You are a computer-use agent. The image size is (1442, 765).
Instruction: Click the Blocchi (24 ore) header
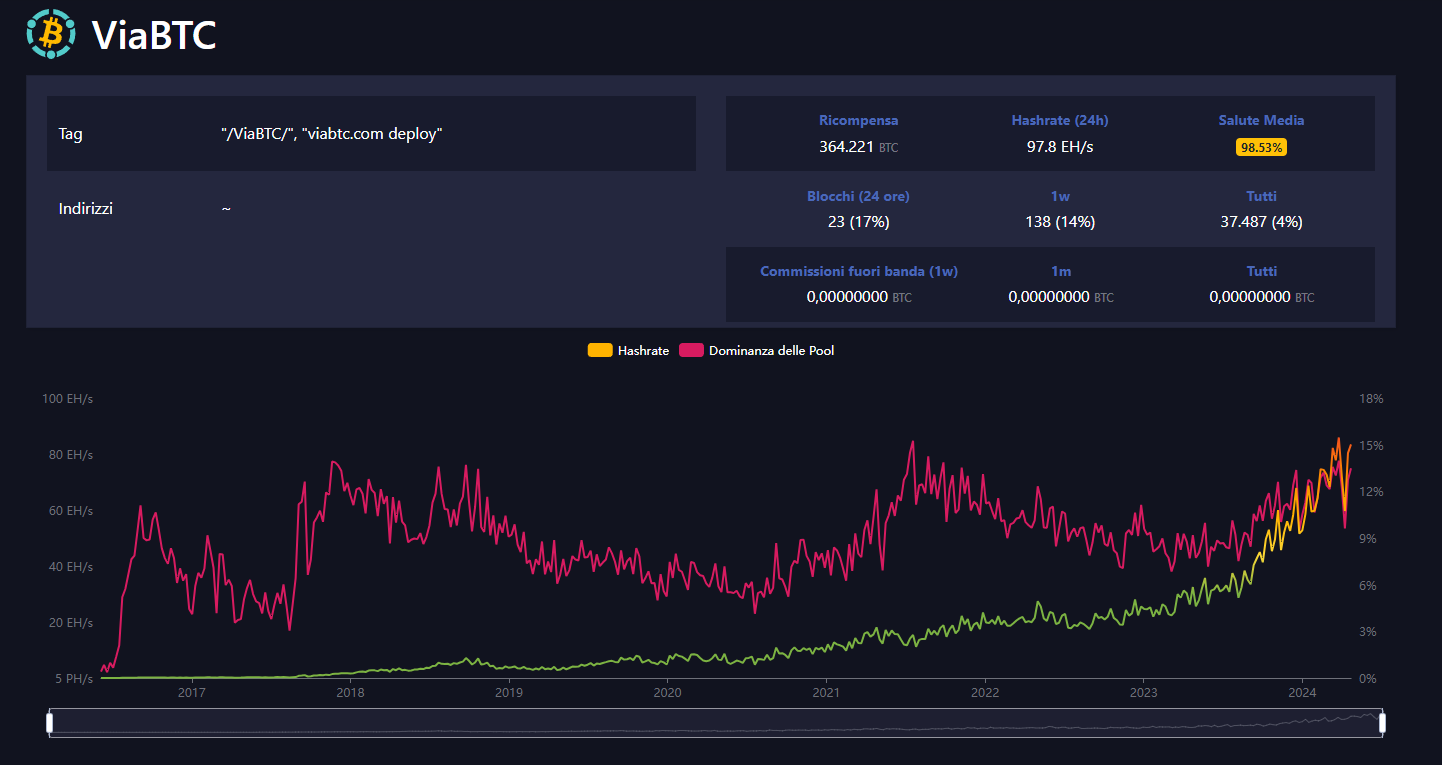tap(859, 196)
